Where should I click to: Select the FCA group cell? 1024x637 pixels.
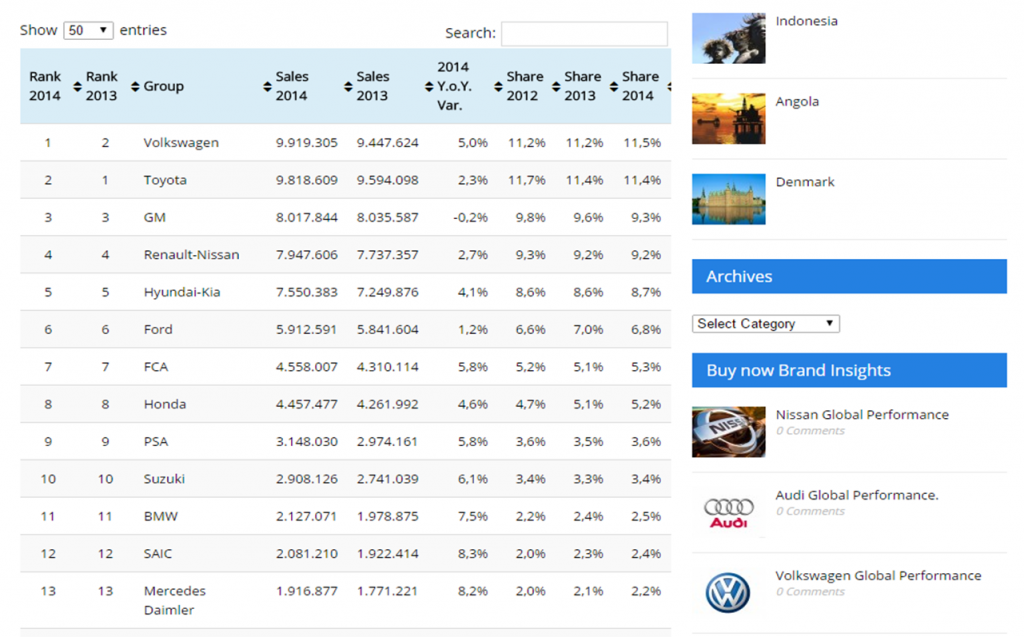[156, 367]
